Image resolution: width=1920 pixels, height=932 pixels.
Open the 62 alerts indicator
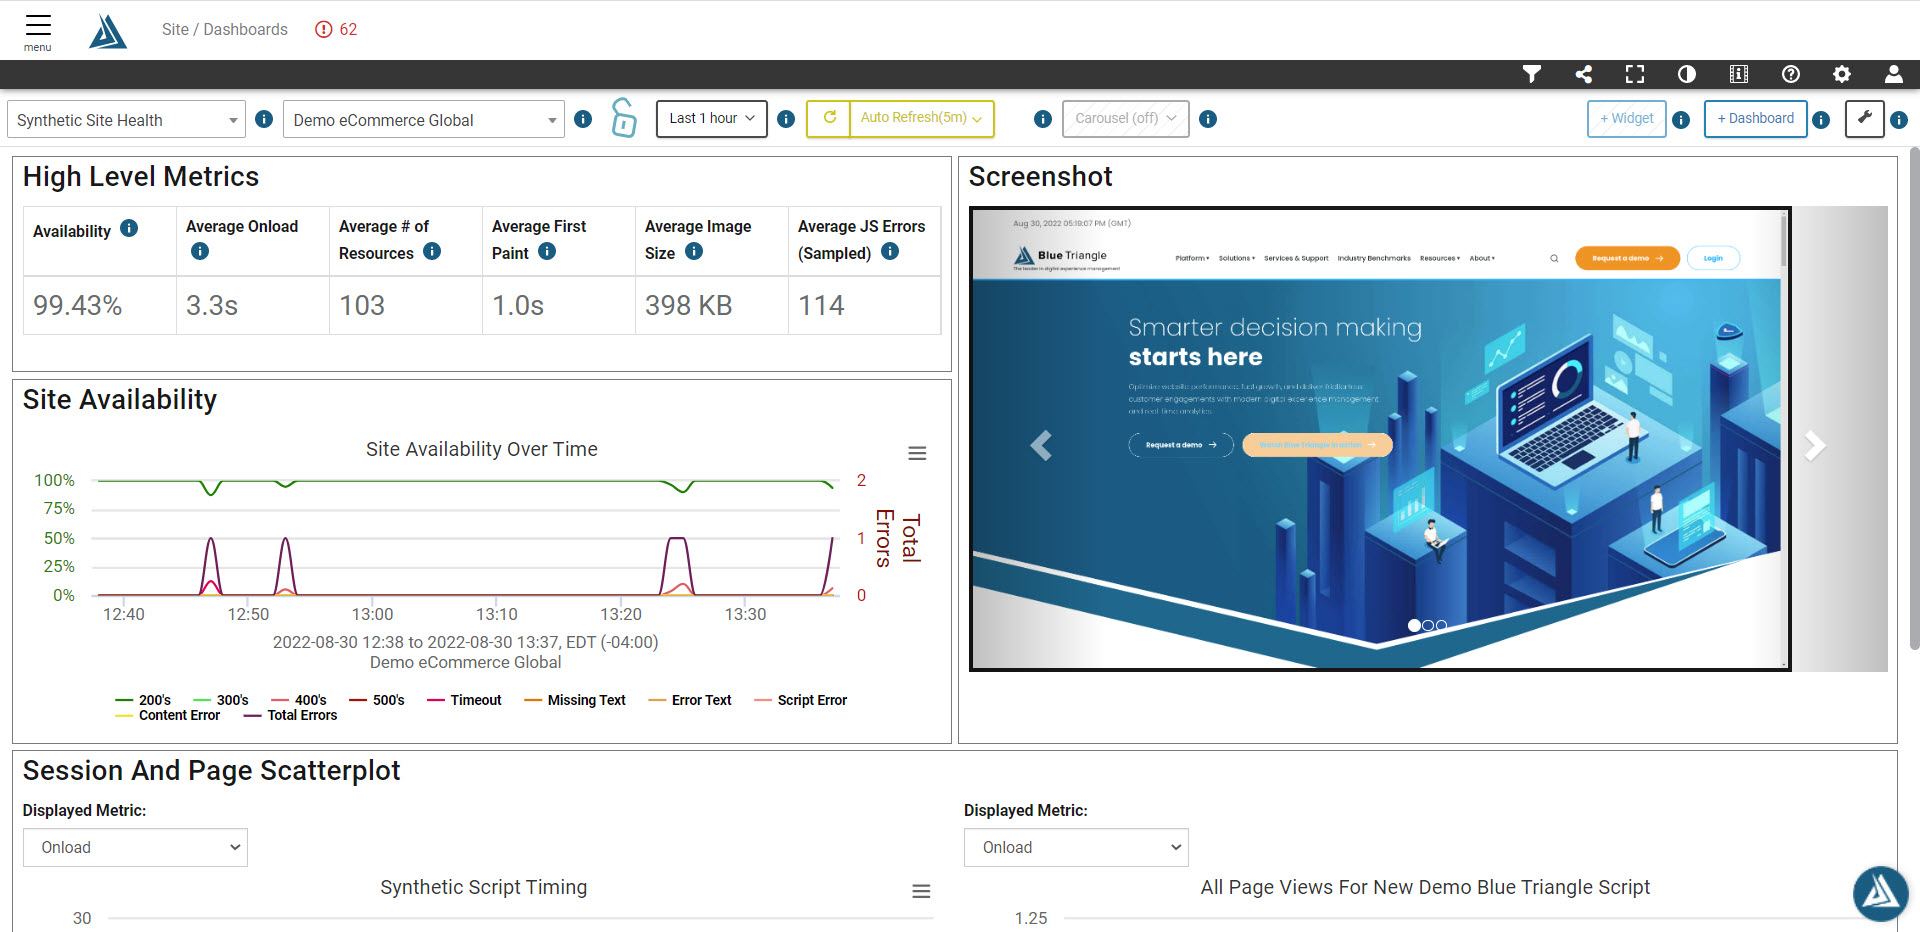(336, 29)
